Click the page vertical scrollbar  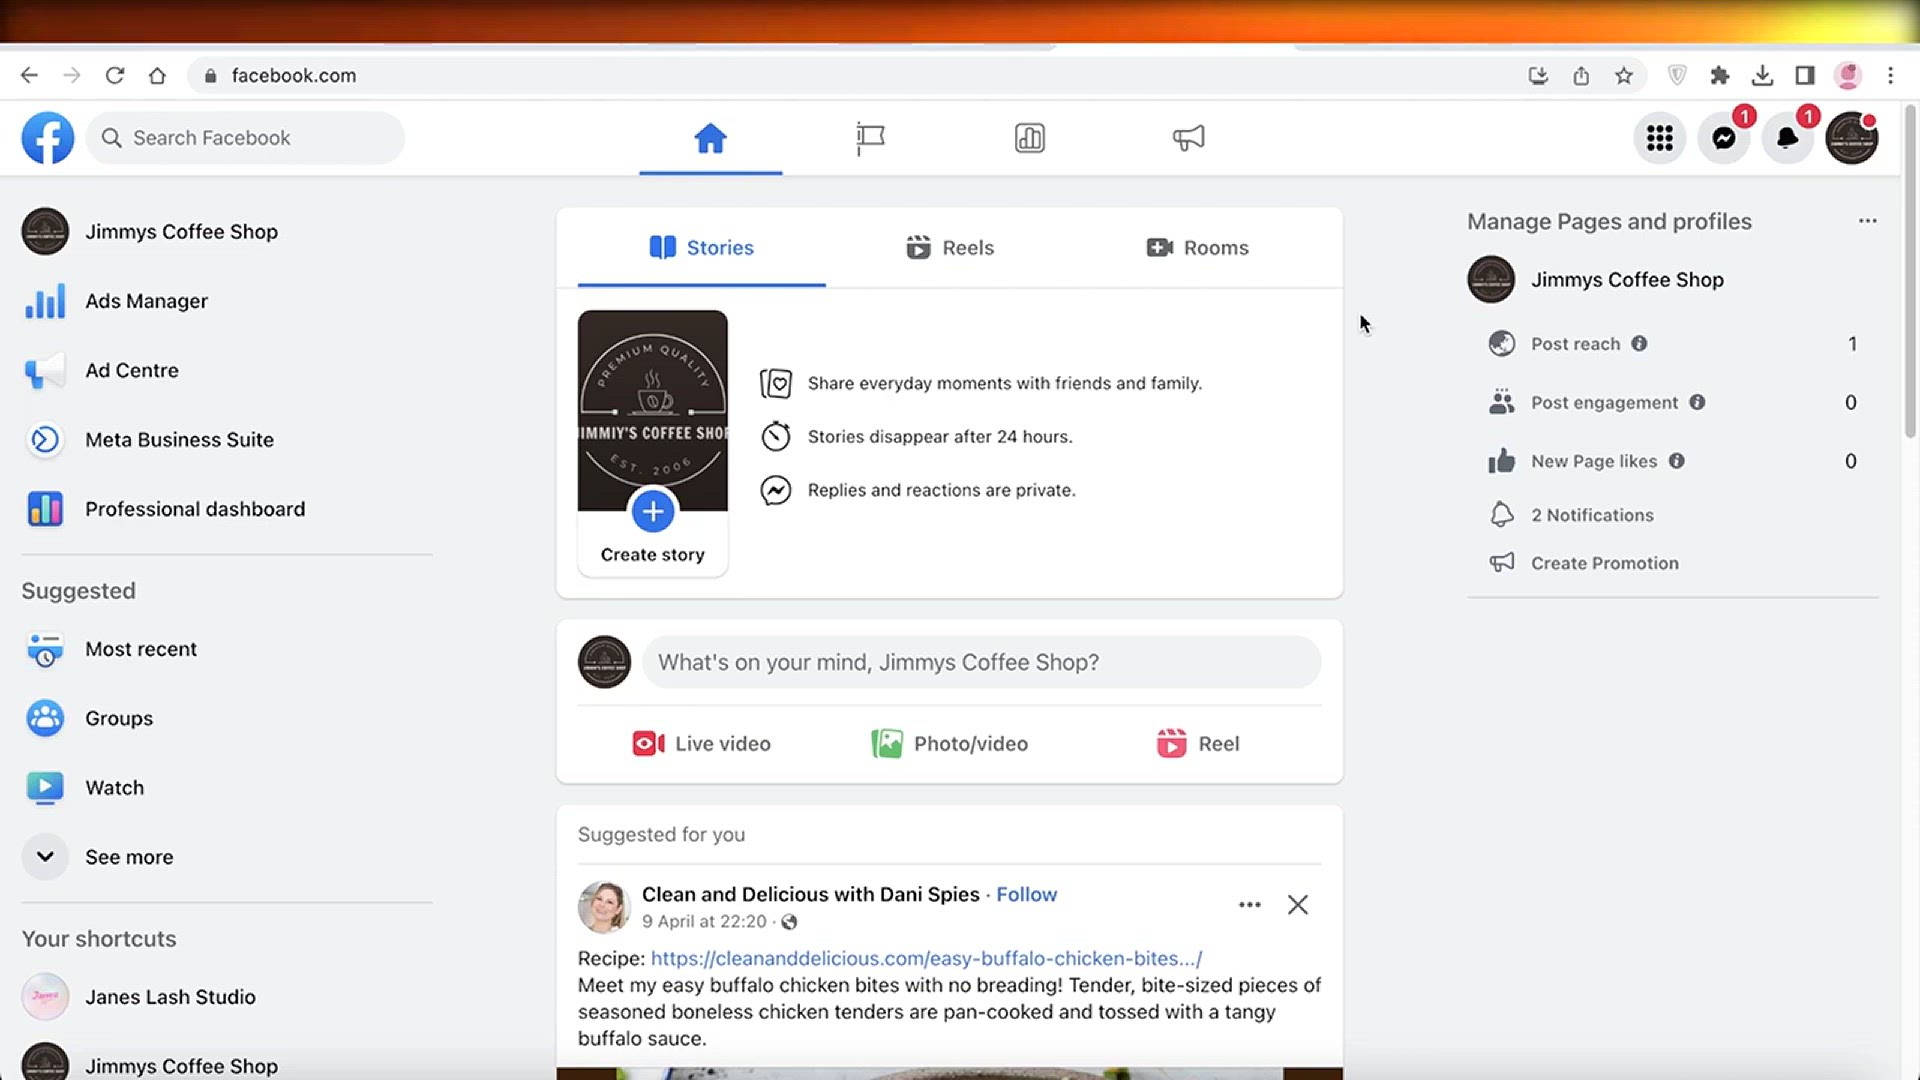(1910, 270)
